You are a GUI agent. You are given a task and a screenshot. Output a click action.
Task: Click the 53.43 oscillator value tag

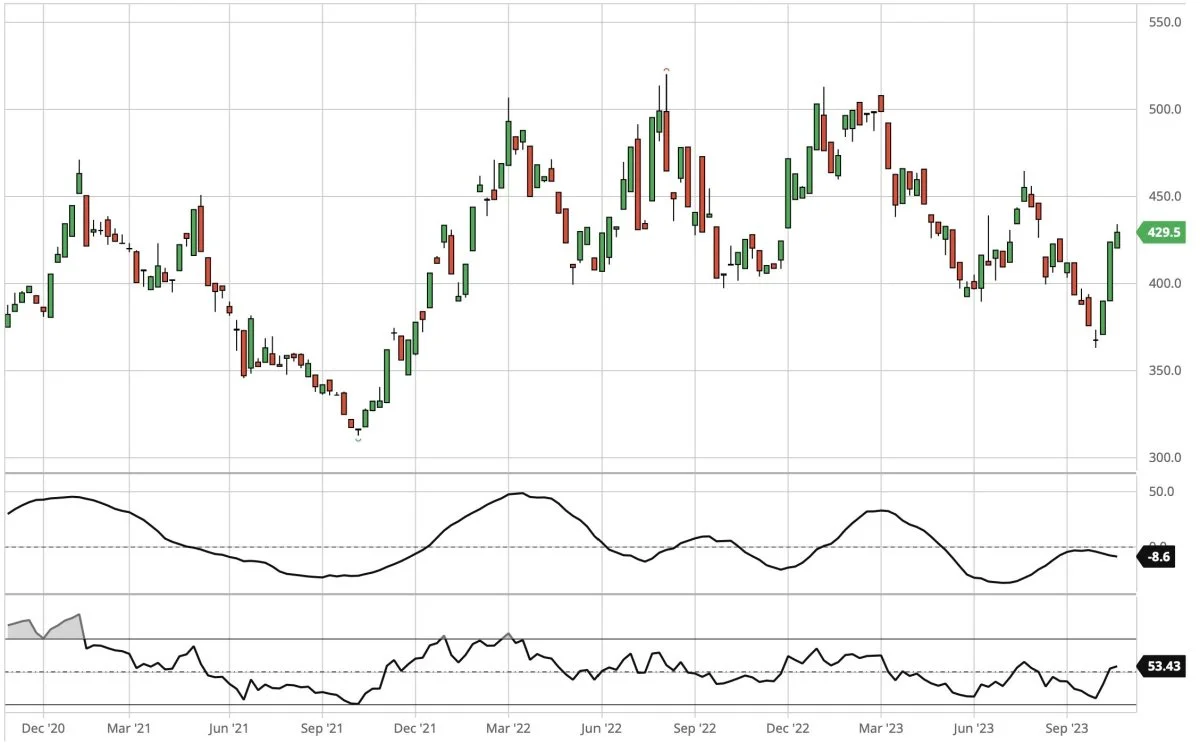1163,667
